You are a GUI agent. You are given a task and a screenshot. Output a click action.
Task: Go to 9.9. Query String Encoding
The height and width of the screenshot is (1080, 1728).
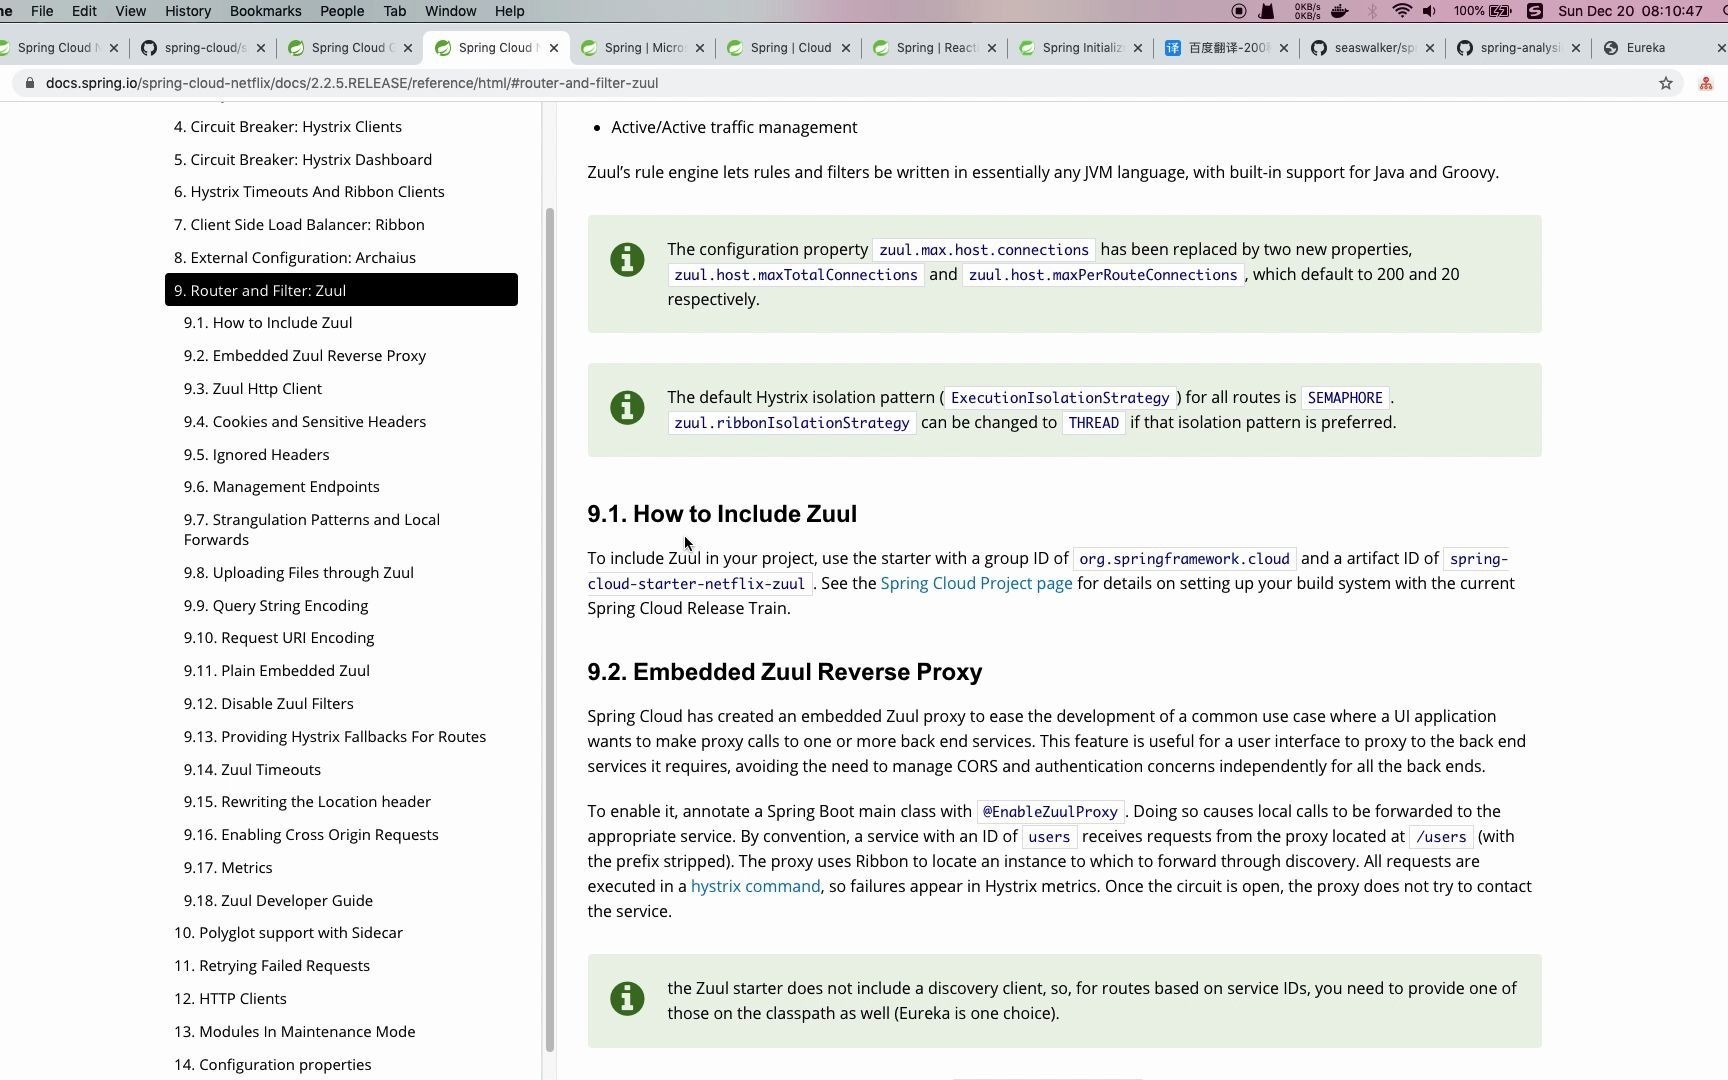pyautogui.click(x=276, y=606)
